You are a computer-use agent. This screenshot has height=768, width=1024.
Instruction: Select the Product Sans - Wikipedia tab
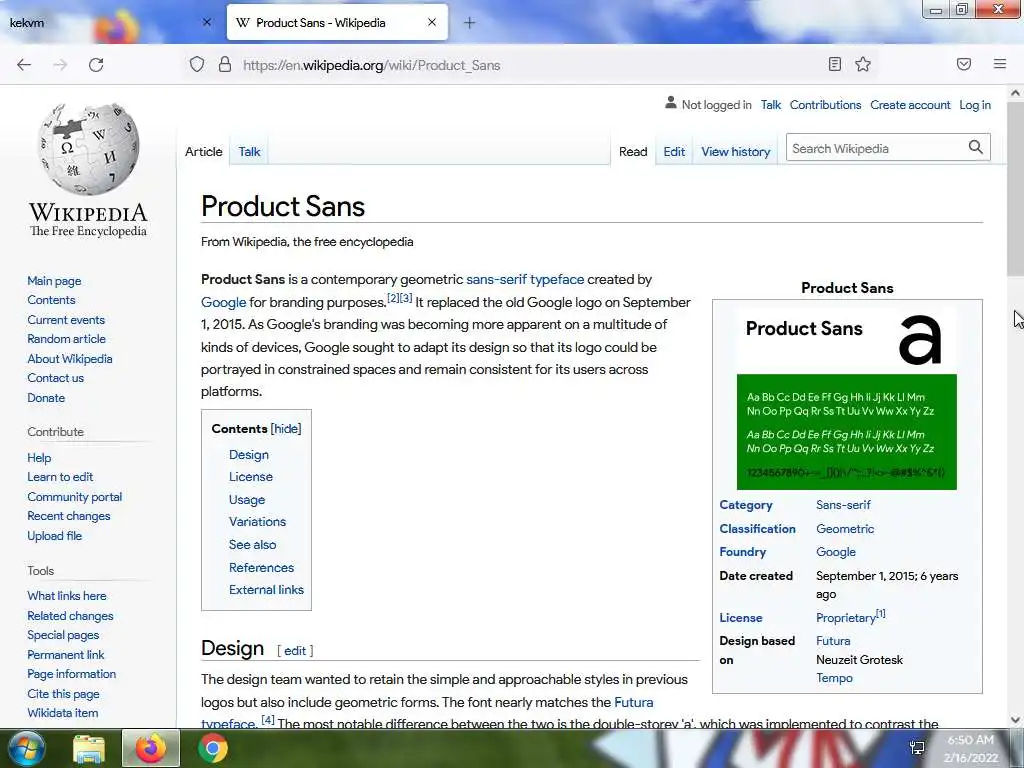click(337, 23)
